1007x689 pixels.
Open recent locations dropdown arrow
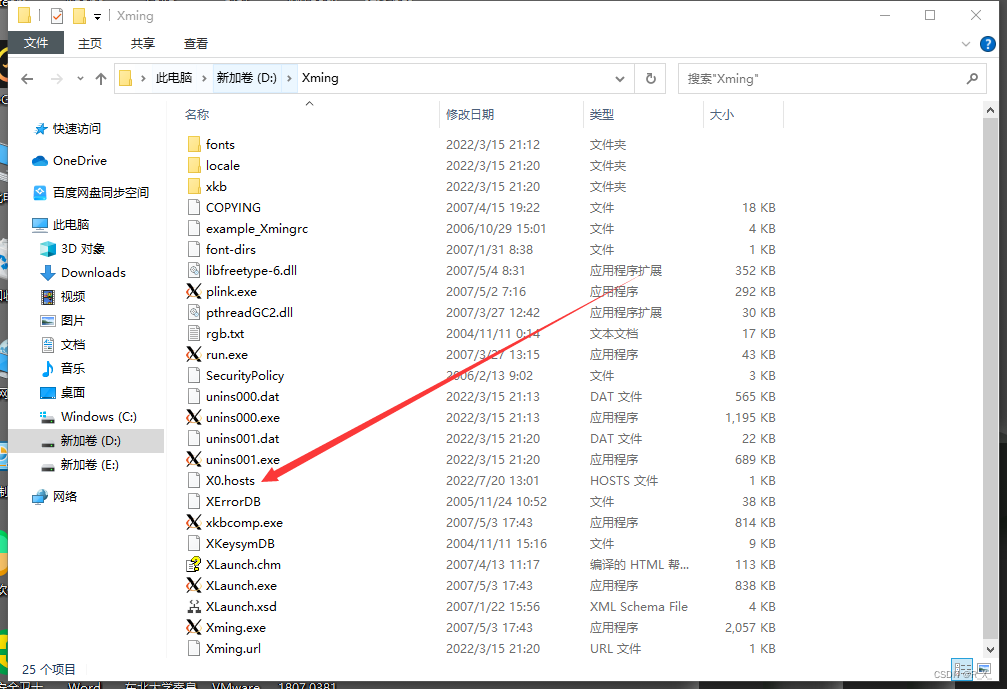pyautogui.click(x=80, y=78)
